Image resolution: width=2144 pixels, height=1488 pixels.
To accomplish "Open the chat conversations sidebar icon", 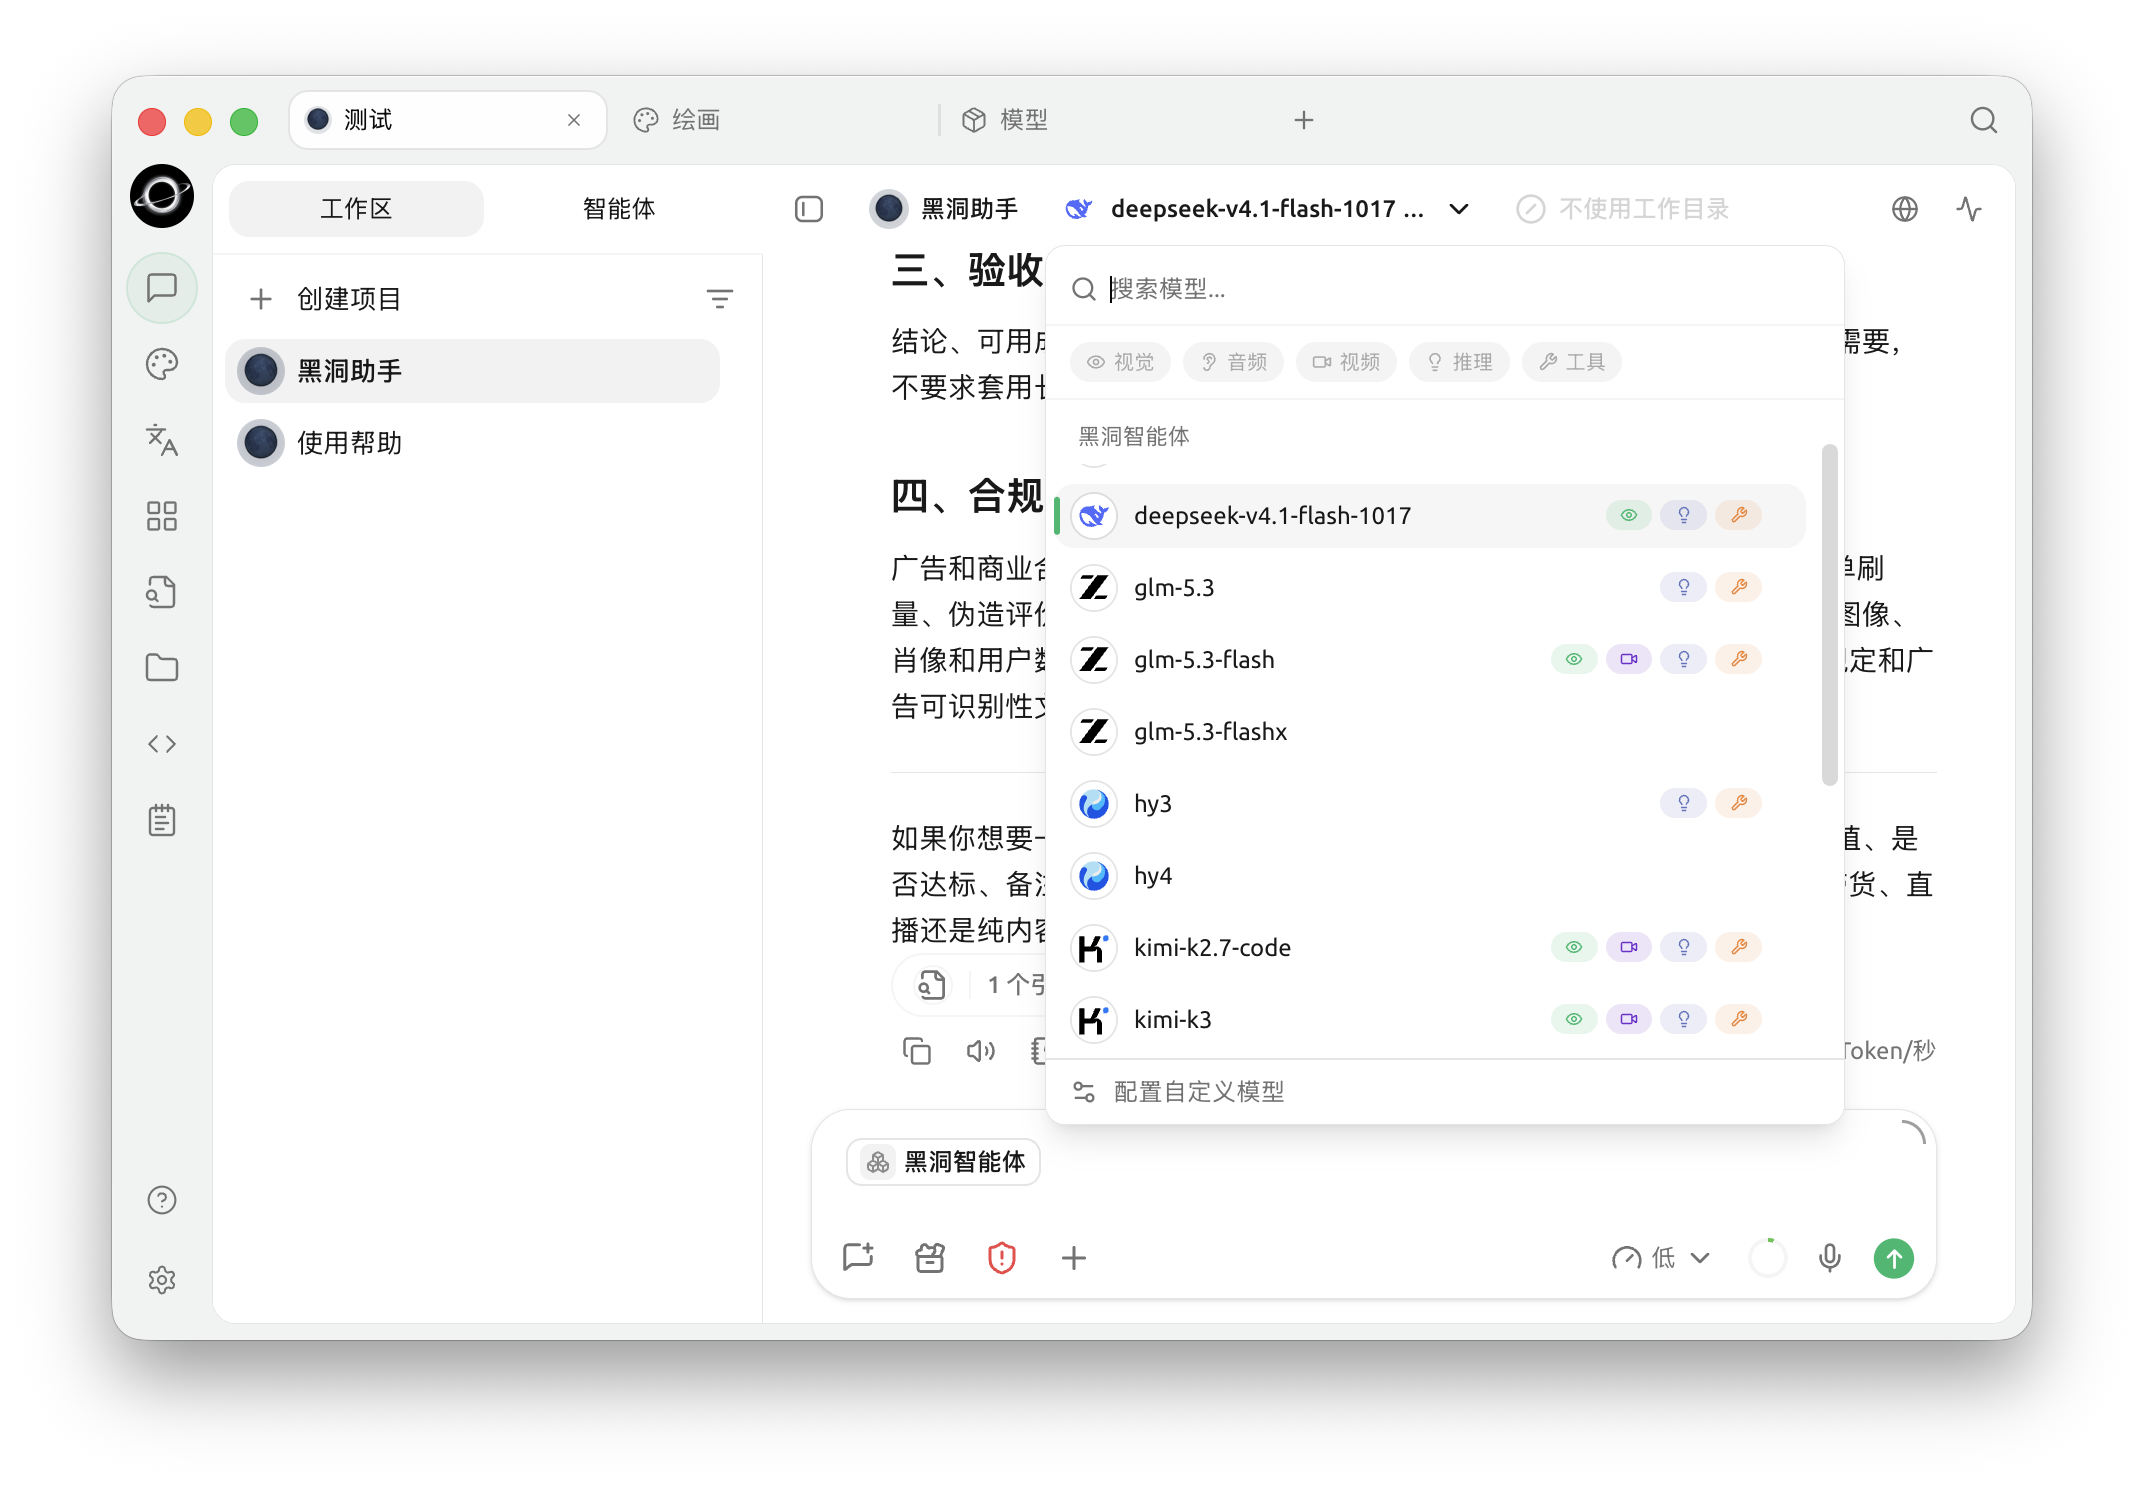I will (162, 288).
